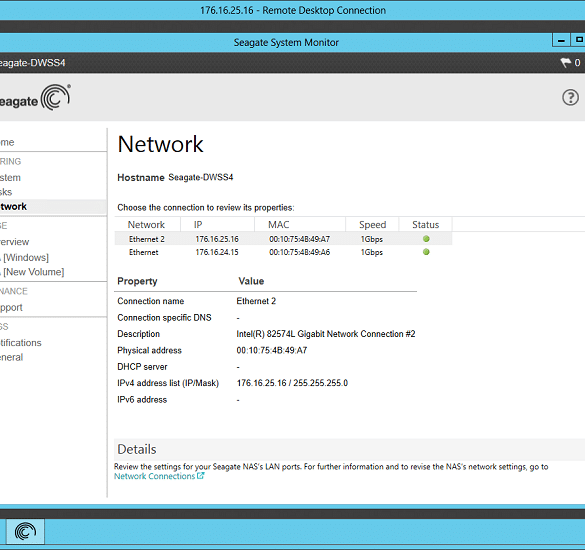Click the Seagate logo in header
The image size is (585, 550).
tap(35, 97)
